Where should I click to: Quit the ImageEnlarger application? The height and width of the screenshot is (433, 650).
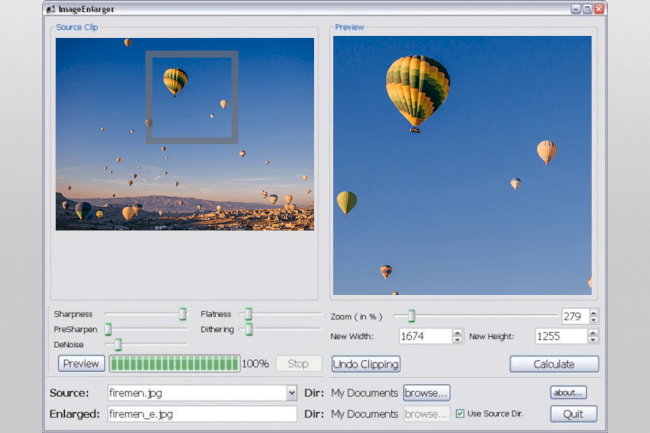573,414
